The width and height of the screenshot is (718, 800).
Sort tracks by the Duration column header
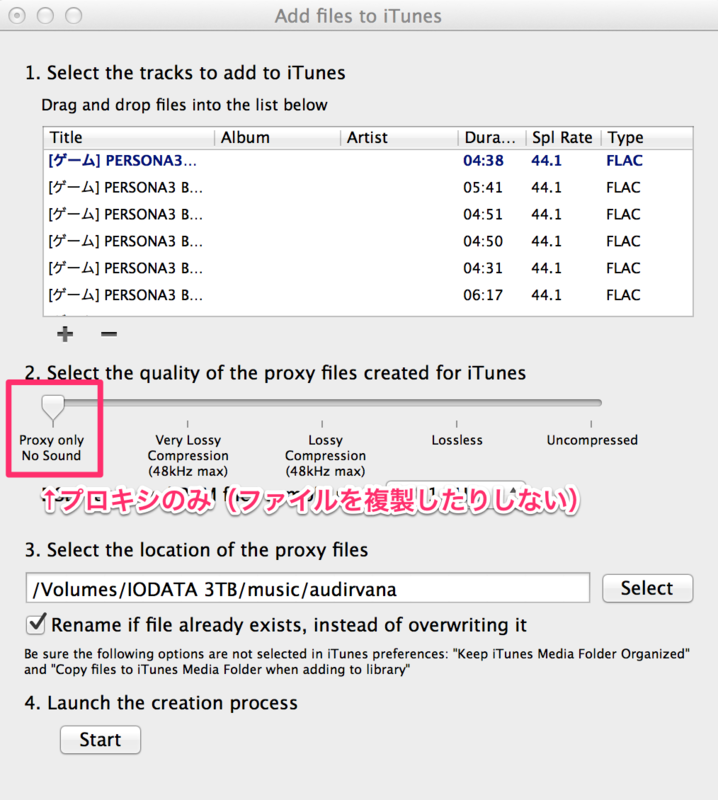point(492,138)
